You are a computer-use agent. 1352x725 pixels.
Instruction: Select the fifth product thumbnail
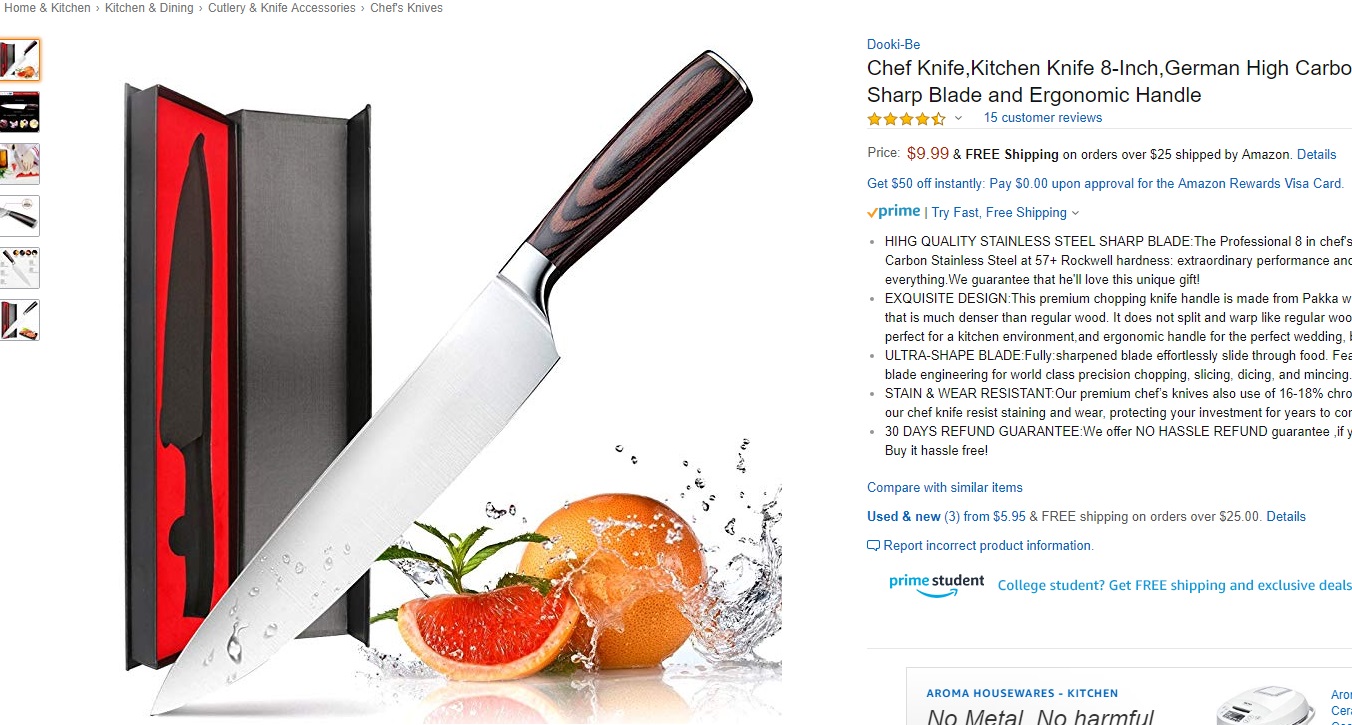[19, 268]
